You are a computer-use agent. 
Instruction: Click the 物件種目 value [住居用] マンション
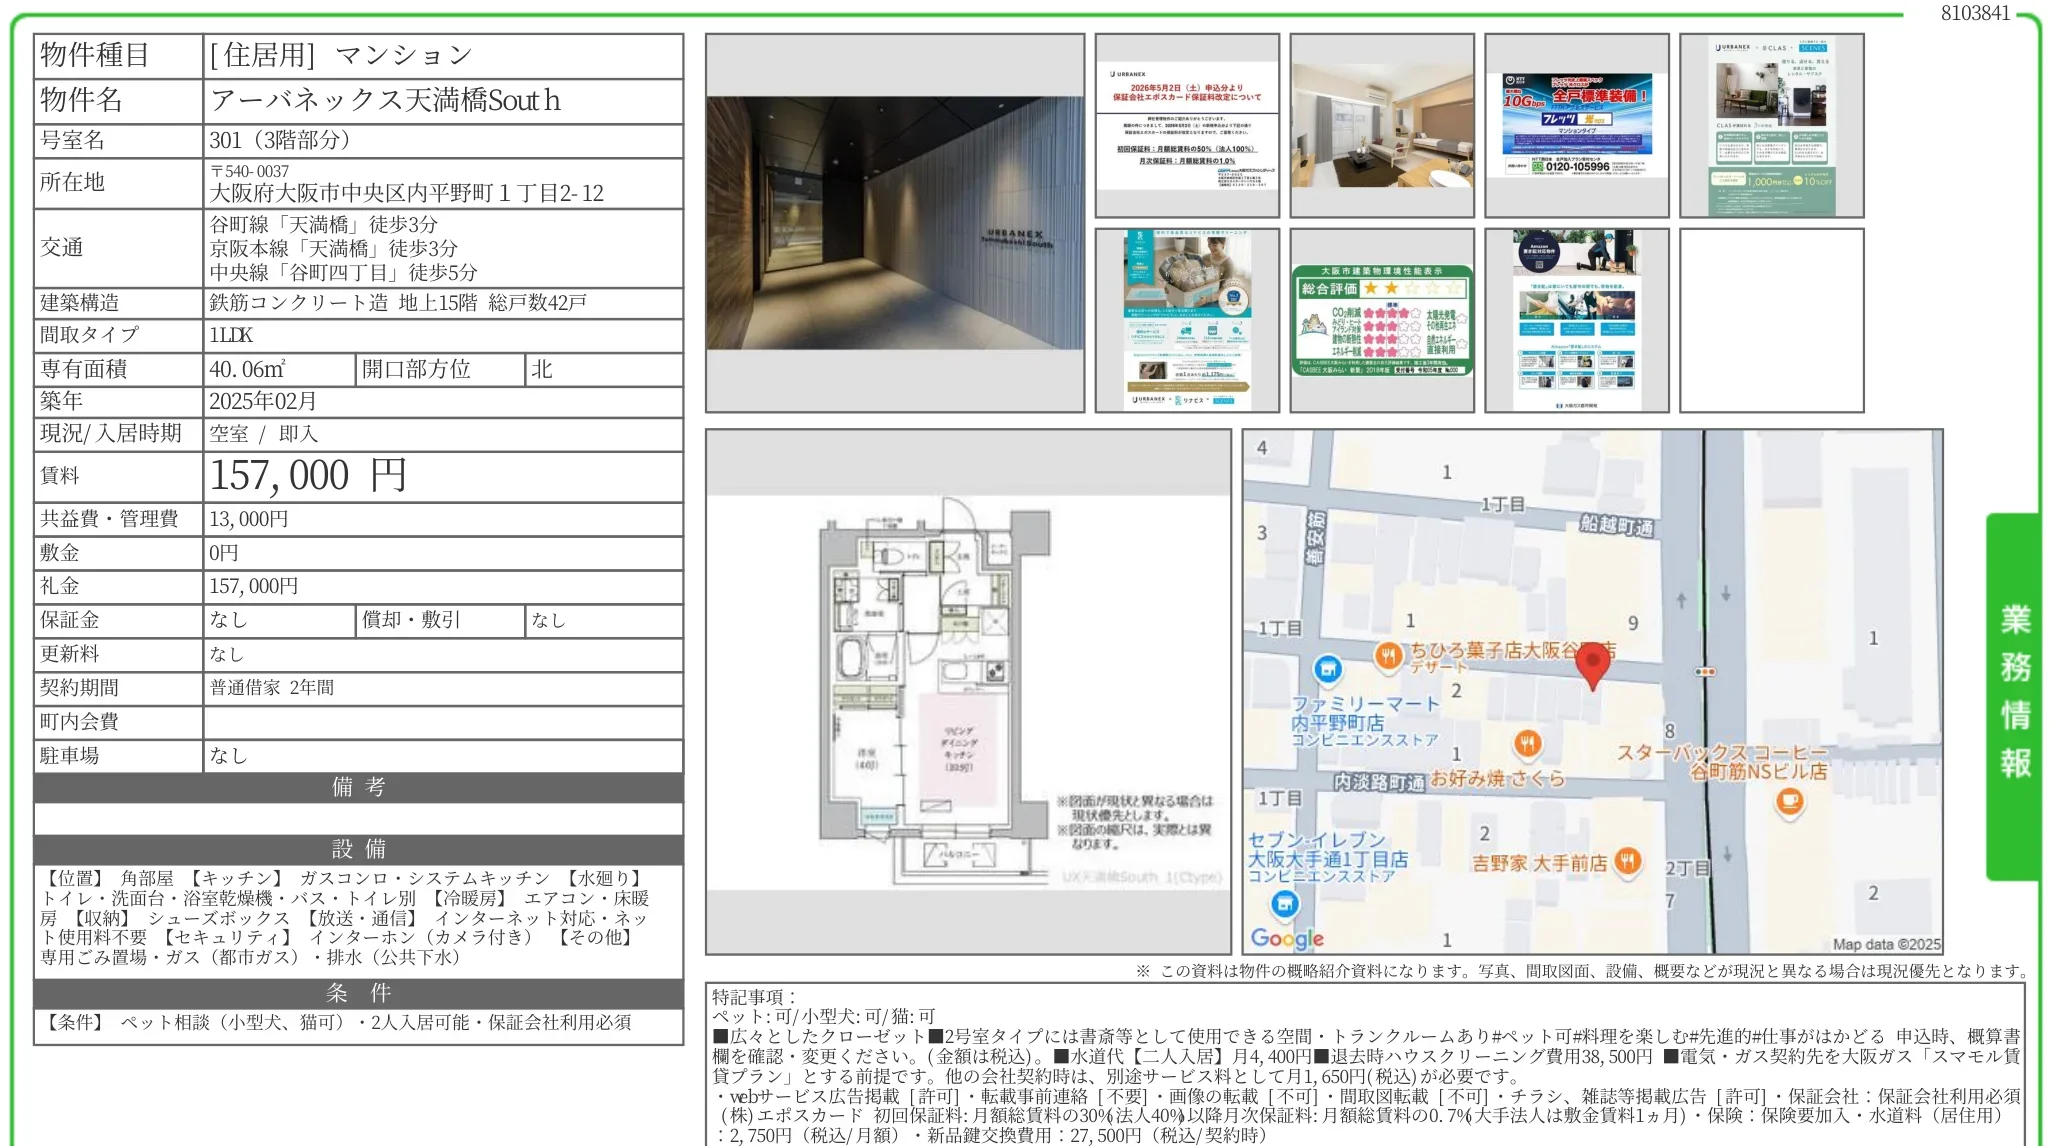tap(340, 56)
